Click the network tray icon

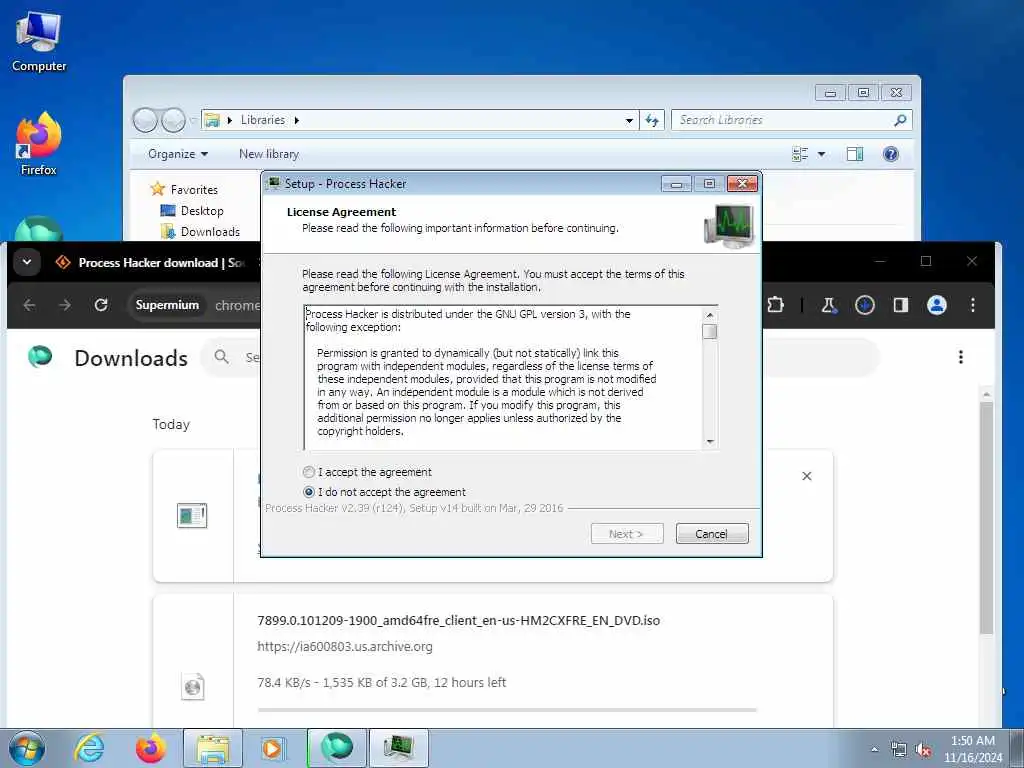tap(899, 750)
